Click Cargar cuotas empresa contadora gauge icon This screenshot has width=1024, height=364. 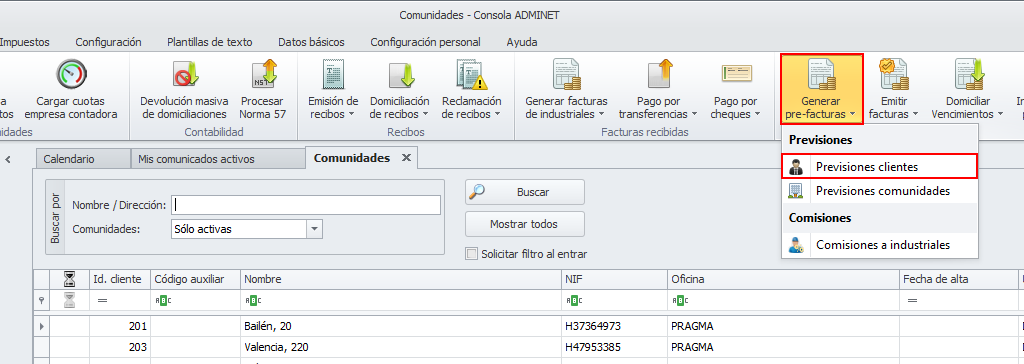(x=71, y=74)
